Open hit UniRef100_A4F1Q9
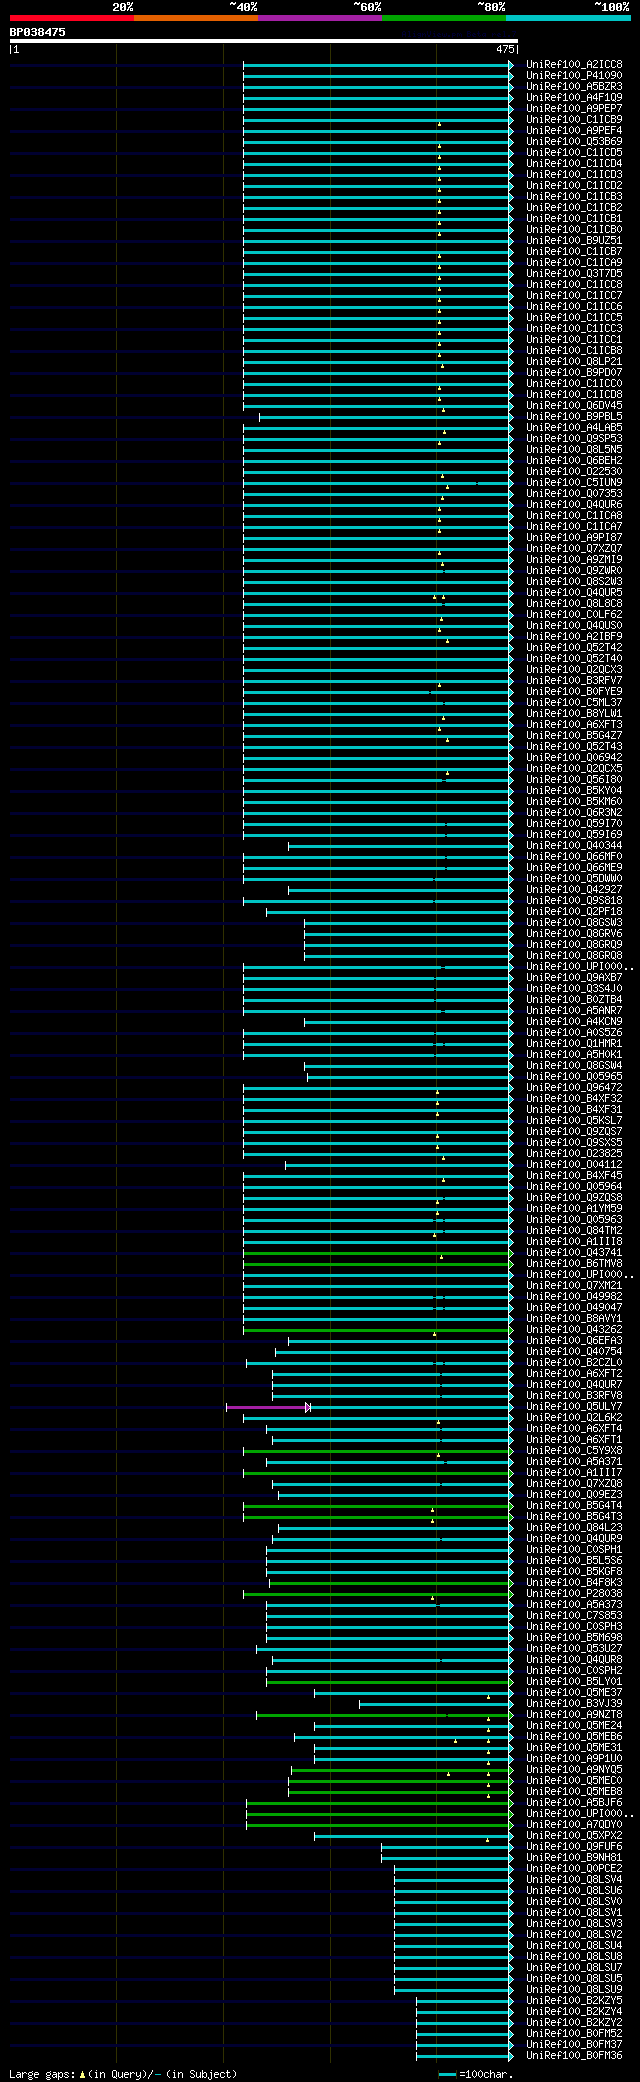Image resolution: width=640 pixels, height=2082 pixels. tap(574, 98)
